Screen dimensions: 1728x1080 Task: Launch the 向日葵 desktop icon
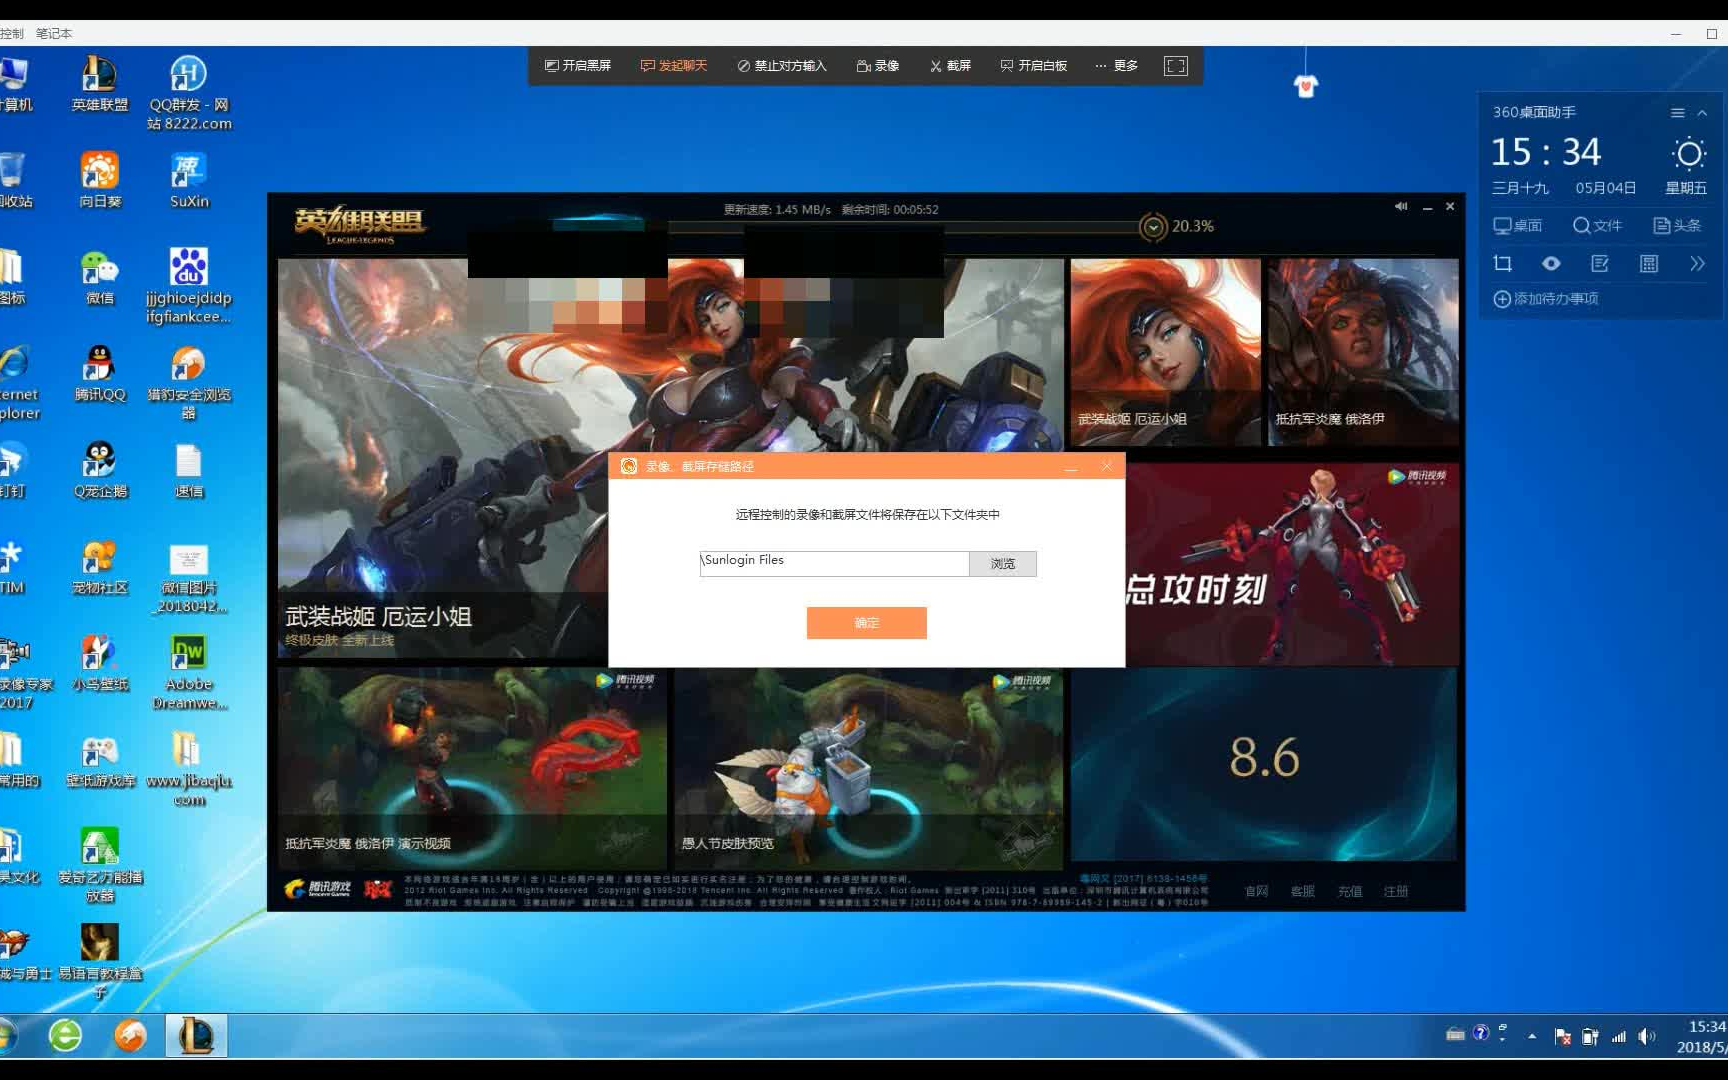(99, 180)
